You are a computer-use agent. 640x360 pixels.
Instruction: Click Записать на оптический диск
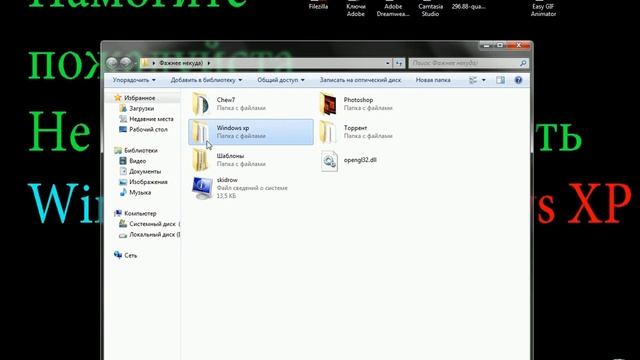pos(360,80)
